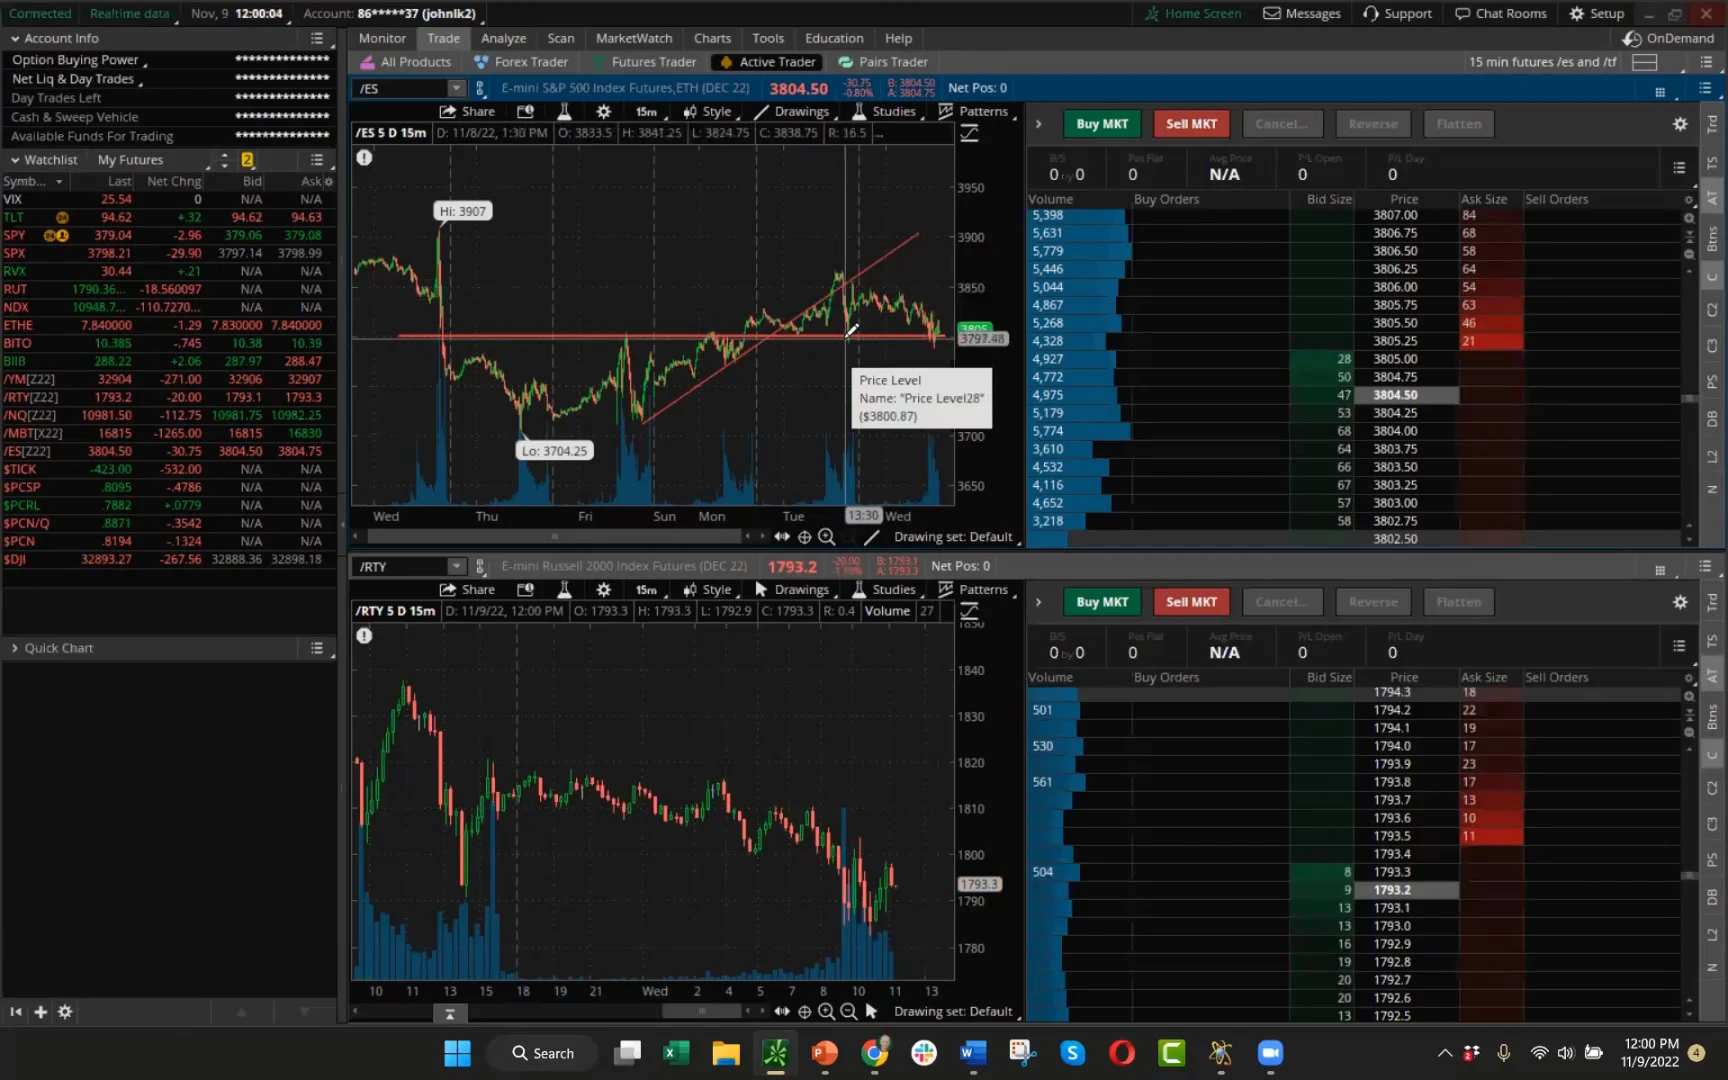Open the /ES symbol dropdown arrow
This screenshot has width=1728, height=1080.
[x=456, y=89]
